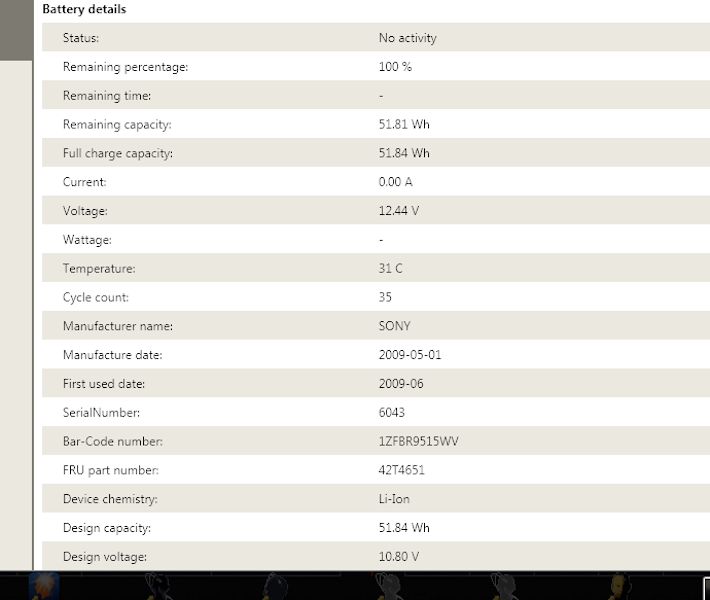Click the Device chemistry Li-Ion value

click(394, 499)
